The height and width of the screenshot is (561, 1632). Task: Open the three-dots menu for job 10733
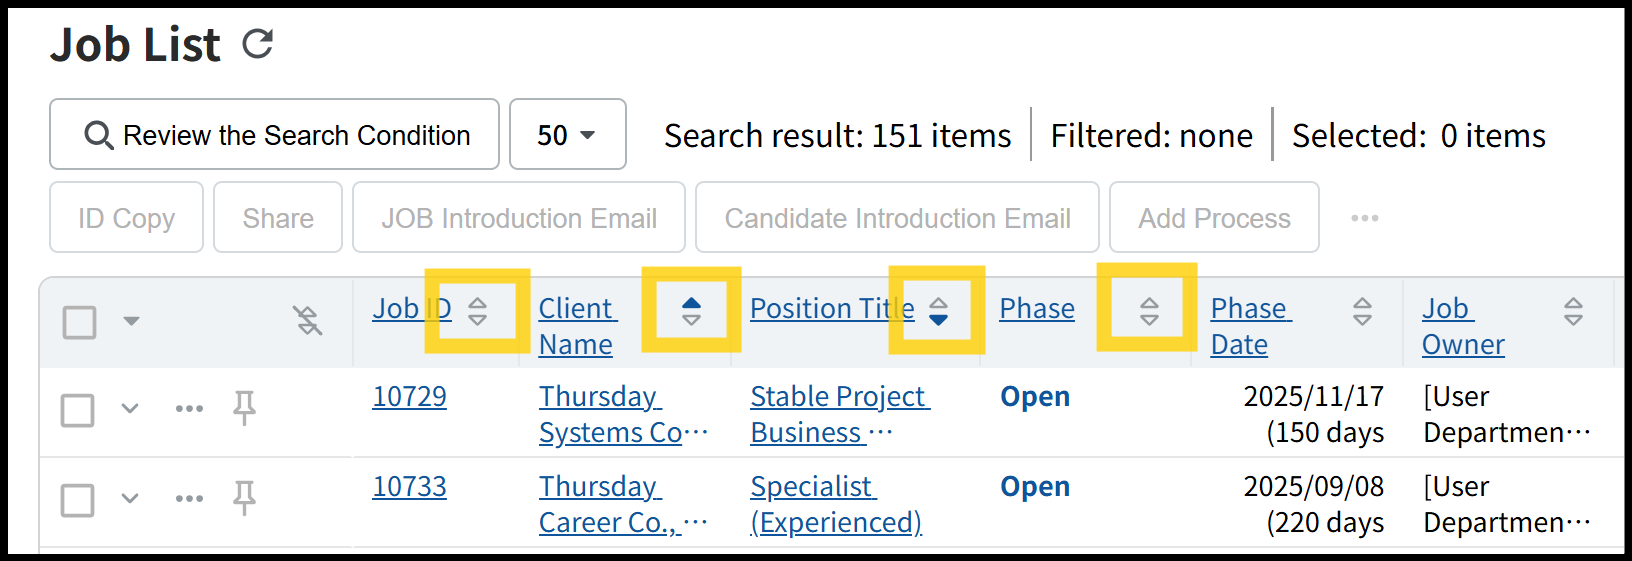click(189, 498)
